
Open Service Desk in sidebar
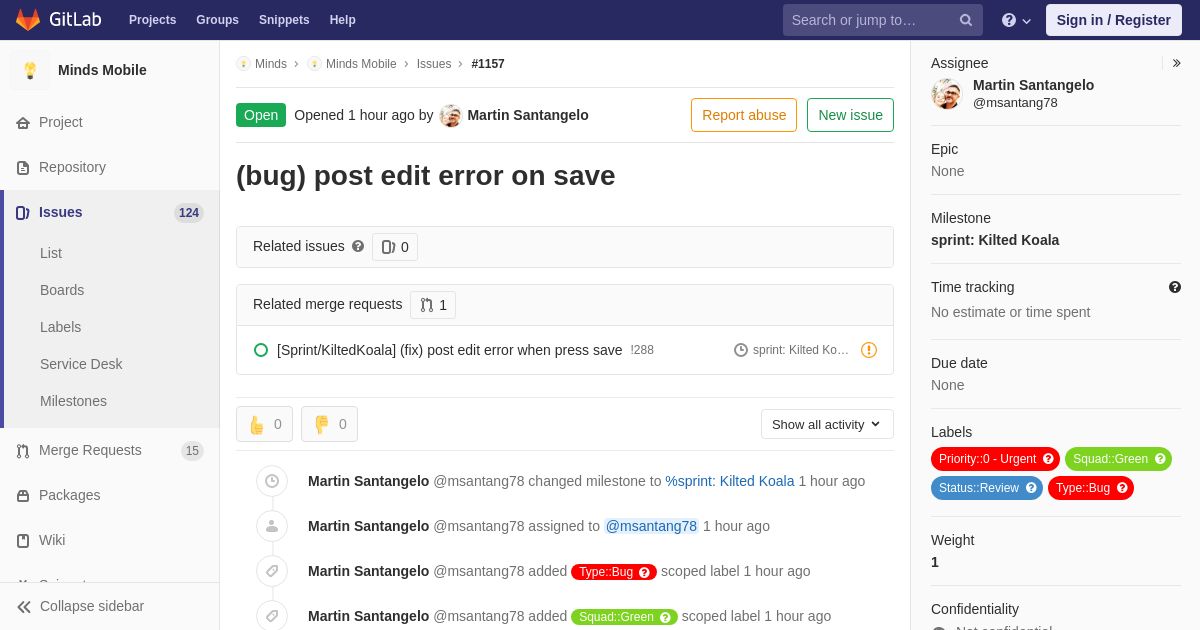point(81,364)
